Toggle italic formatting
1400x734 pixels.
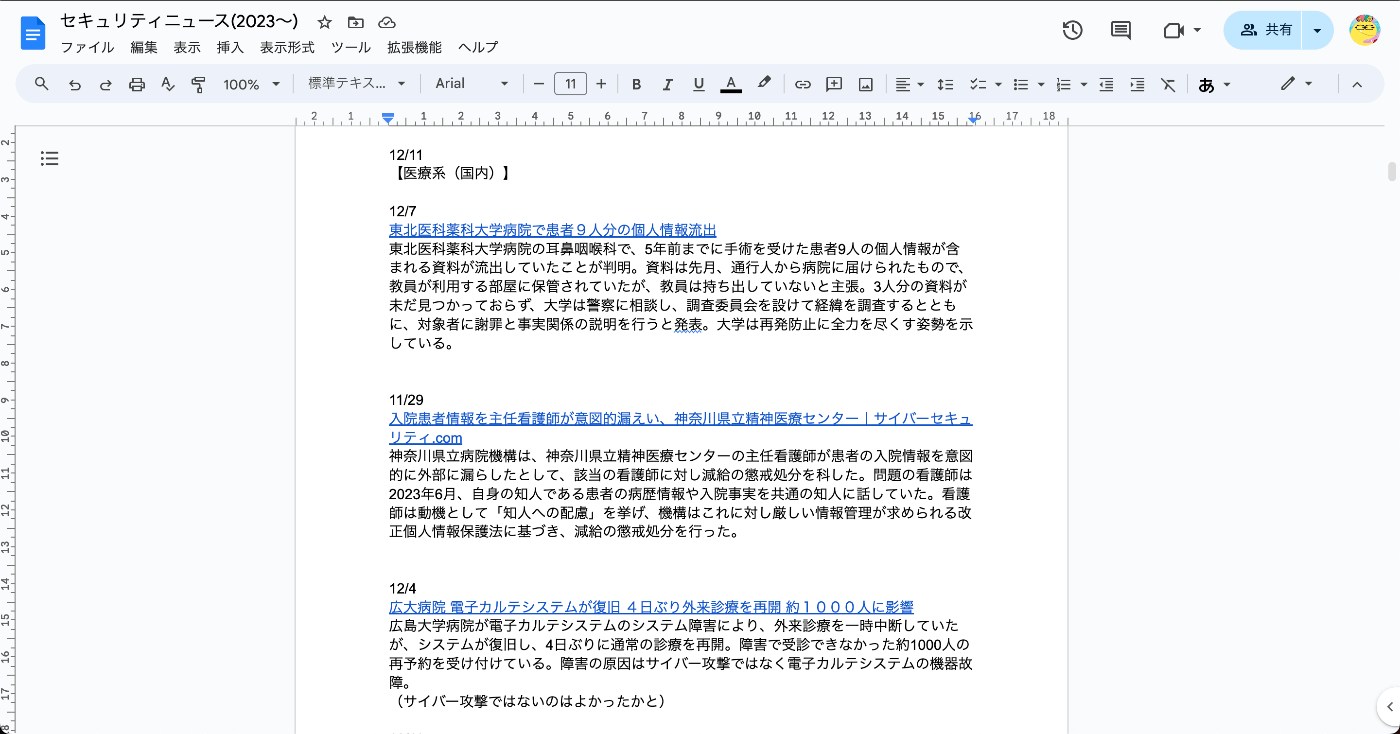pyautogui.click(x=667, y=84)
